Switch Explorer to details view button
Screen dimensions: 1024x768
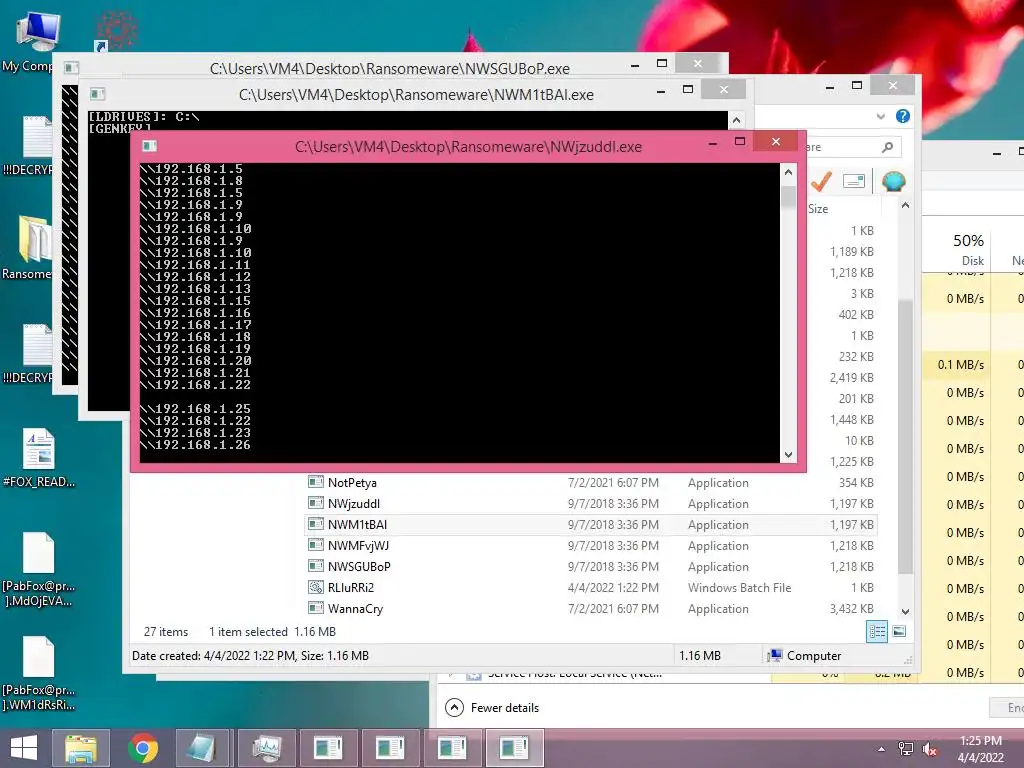[877, 631]
